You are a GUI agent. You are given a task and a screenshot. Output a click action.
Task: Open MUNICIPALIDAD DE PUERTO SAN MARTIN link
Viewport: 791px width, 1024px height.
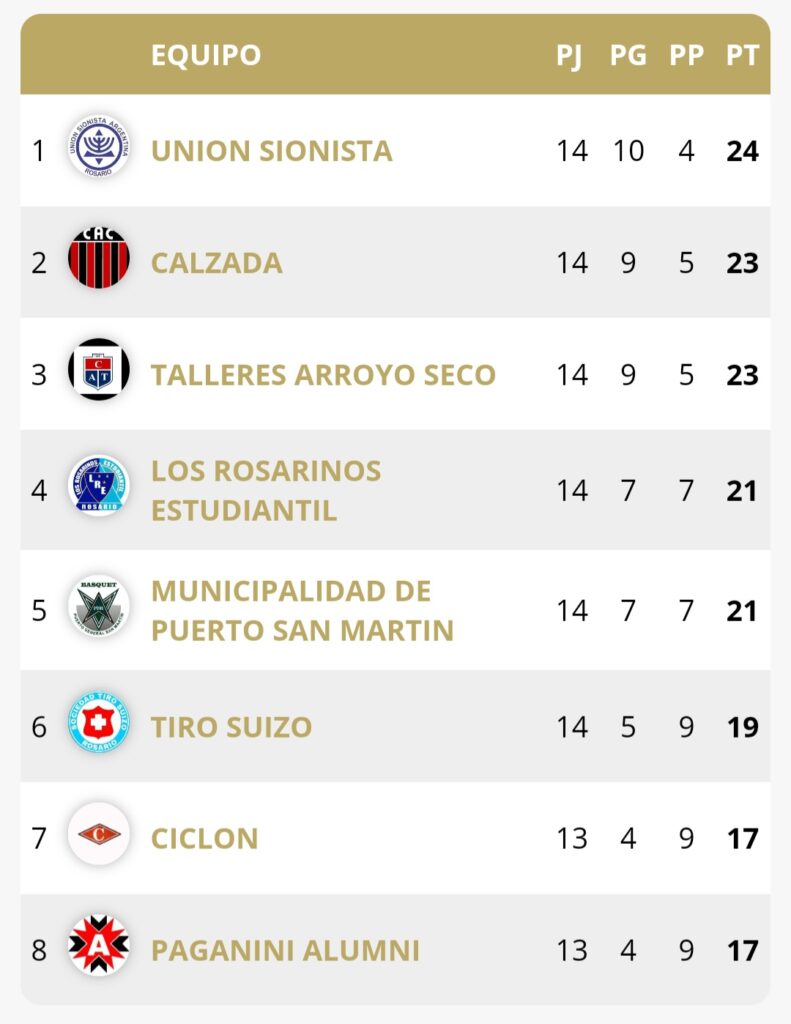302,610
